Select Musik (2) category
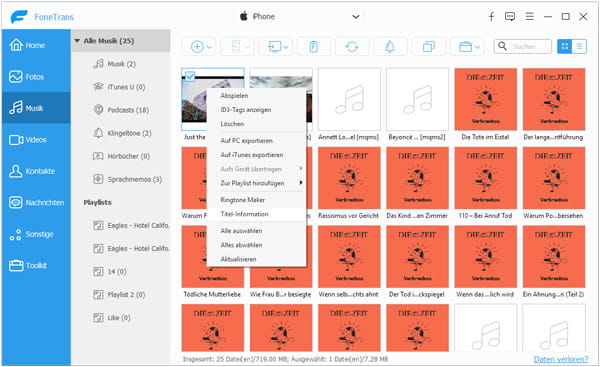 (121, 64)
